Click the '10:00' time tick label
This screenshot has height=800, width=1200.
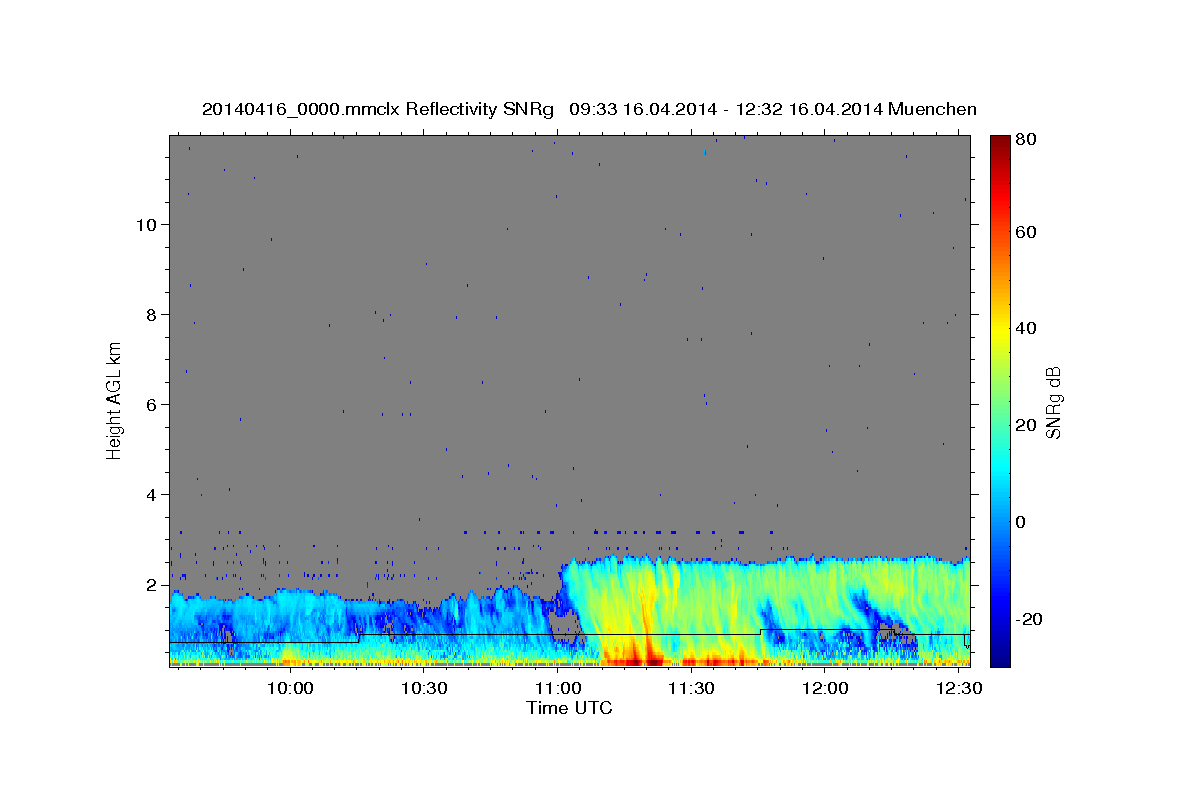click(x=291, y=688)
